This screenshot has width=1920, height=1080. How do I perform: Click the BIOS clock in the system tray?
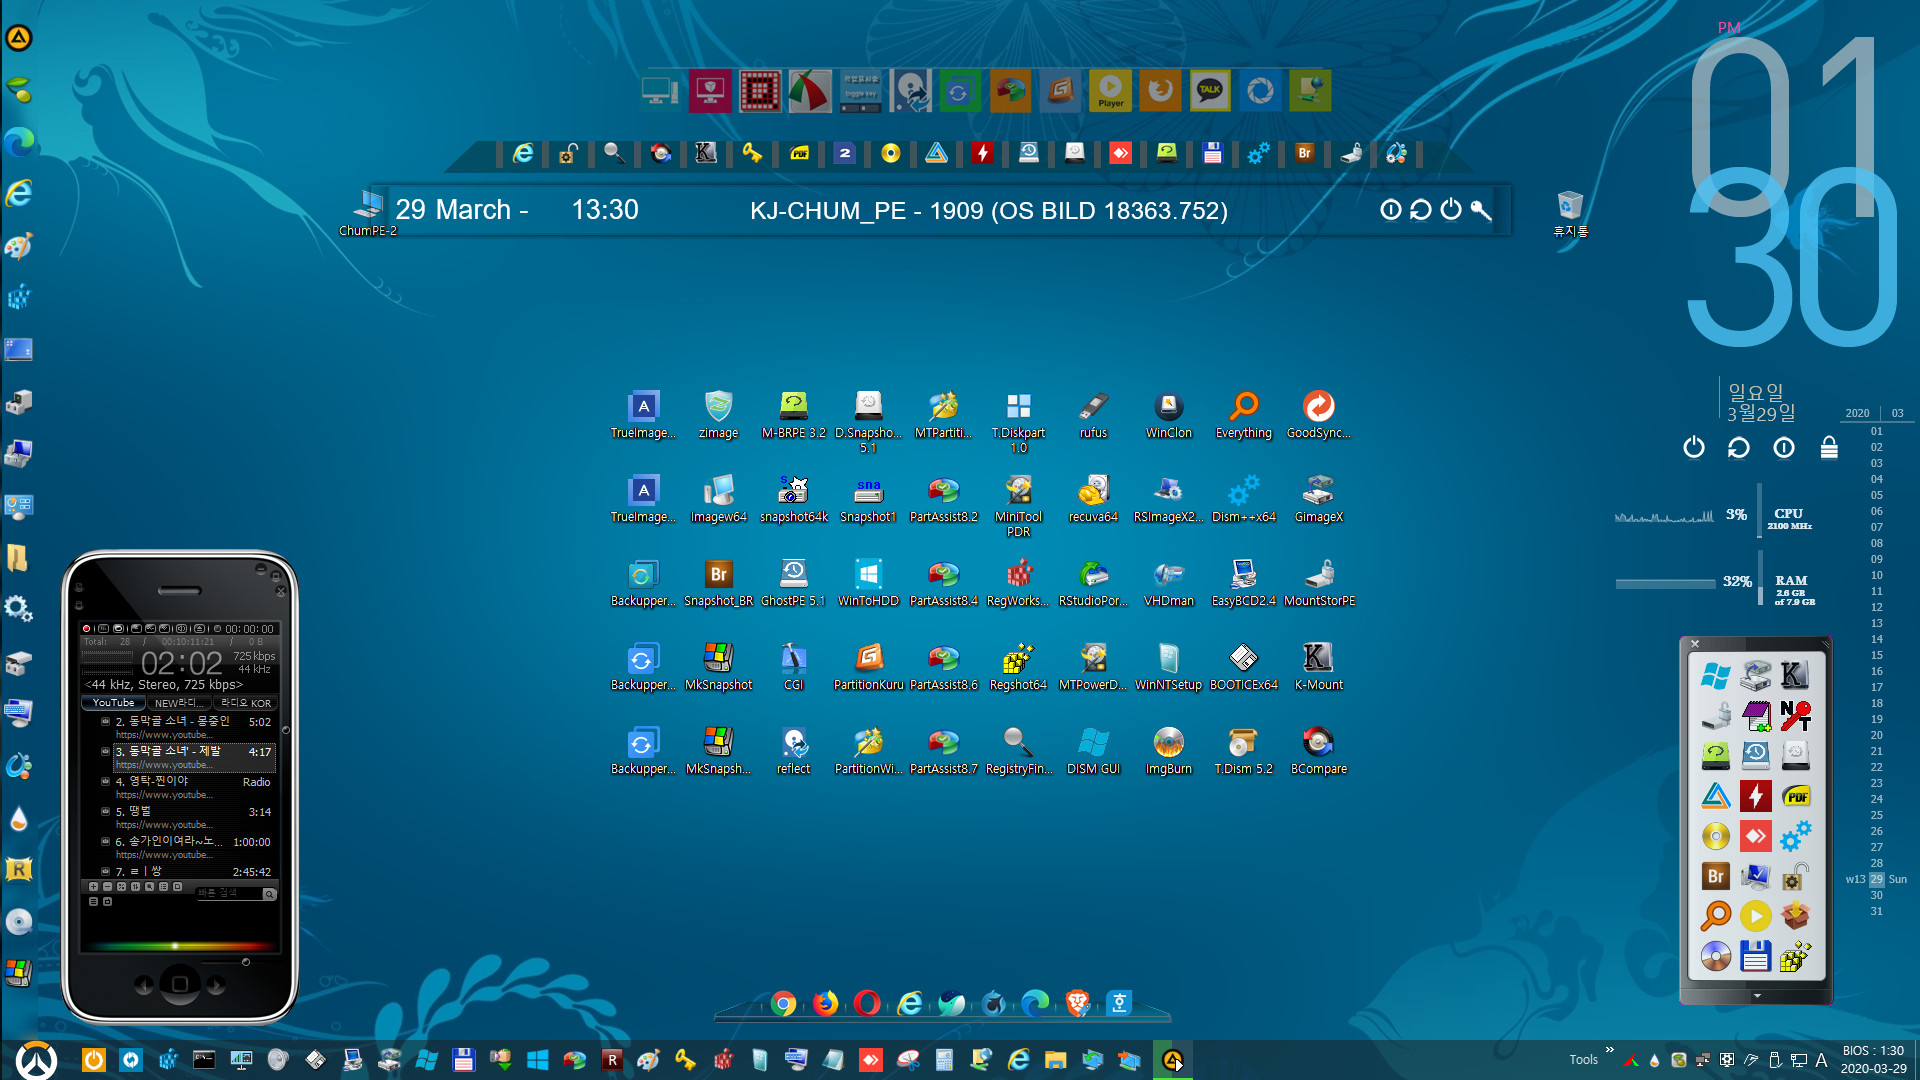[1873, 1059]
